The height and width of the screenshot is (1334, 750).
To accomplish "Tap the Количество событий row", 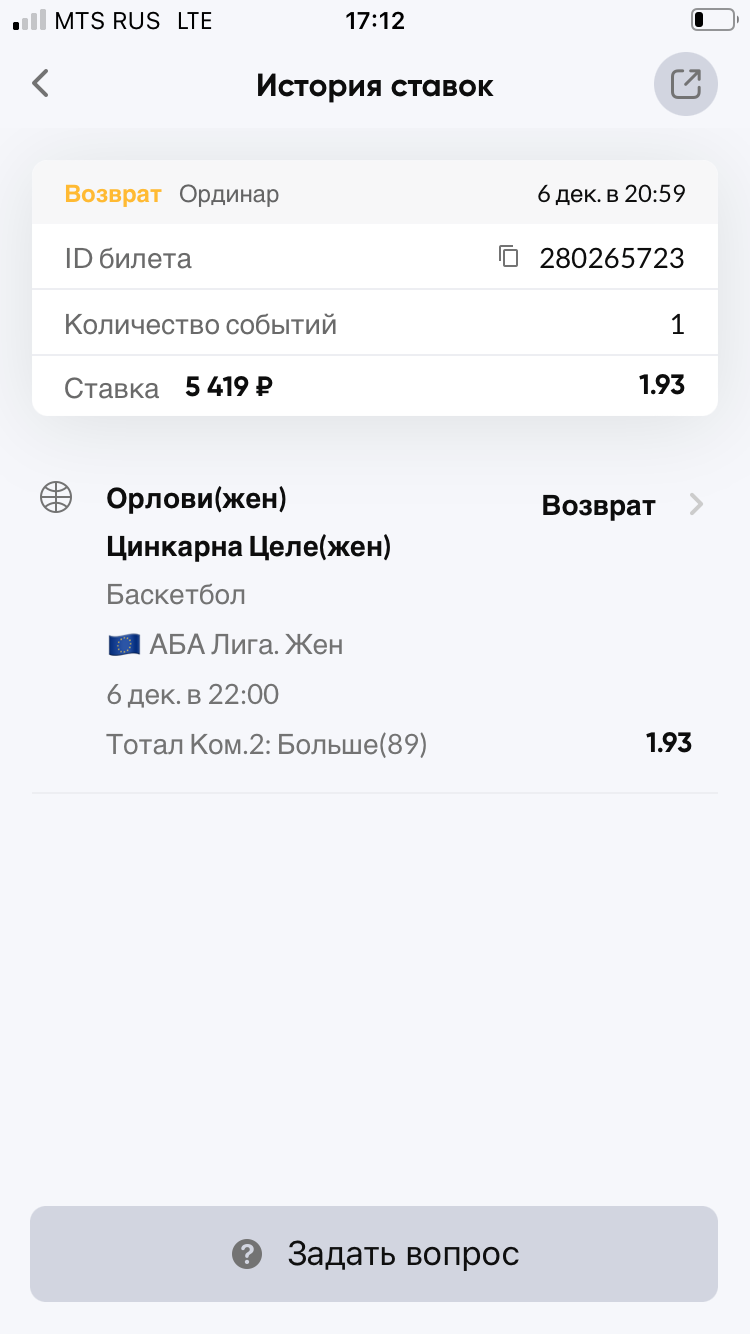I will (374, 324).
